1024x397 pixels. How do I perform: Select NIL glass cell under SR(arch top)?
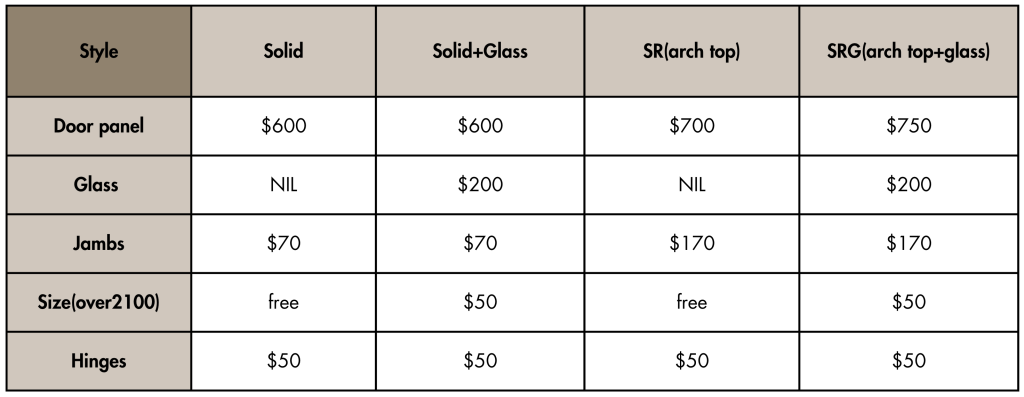(x=692, y=185)
